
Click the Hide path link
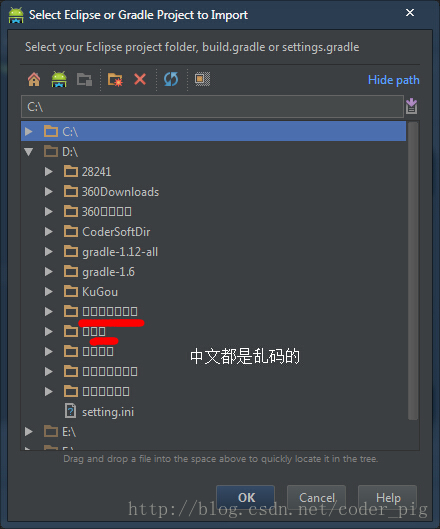click(393, 80)
